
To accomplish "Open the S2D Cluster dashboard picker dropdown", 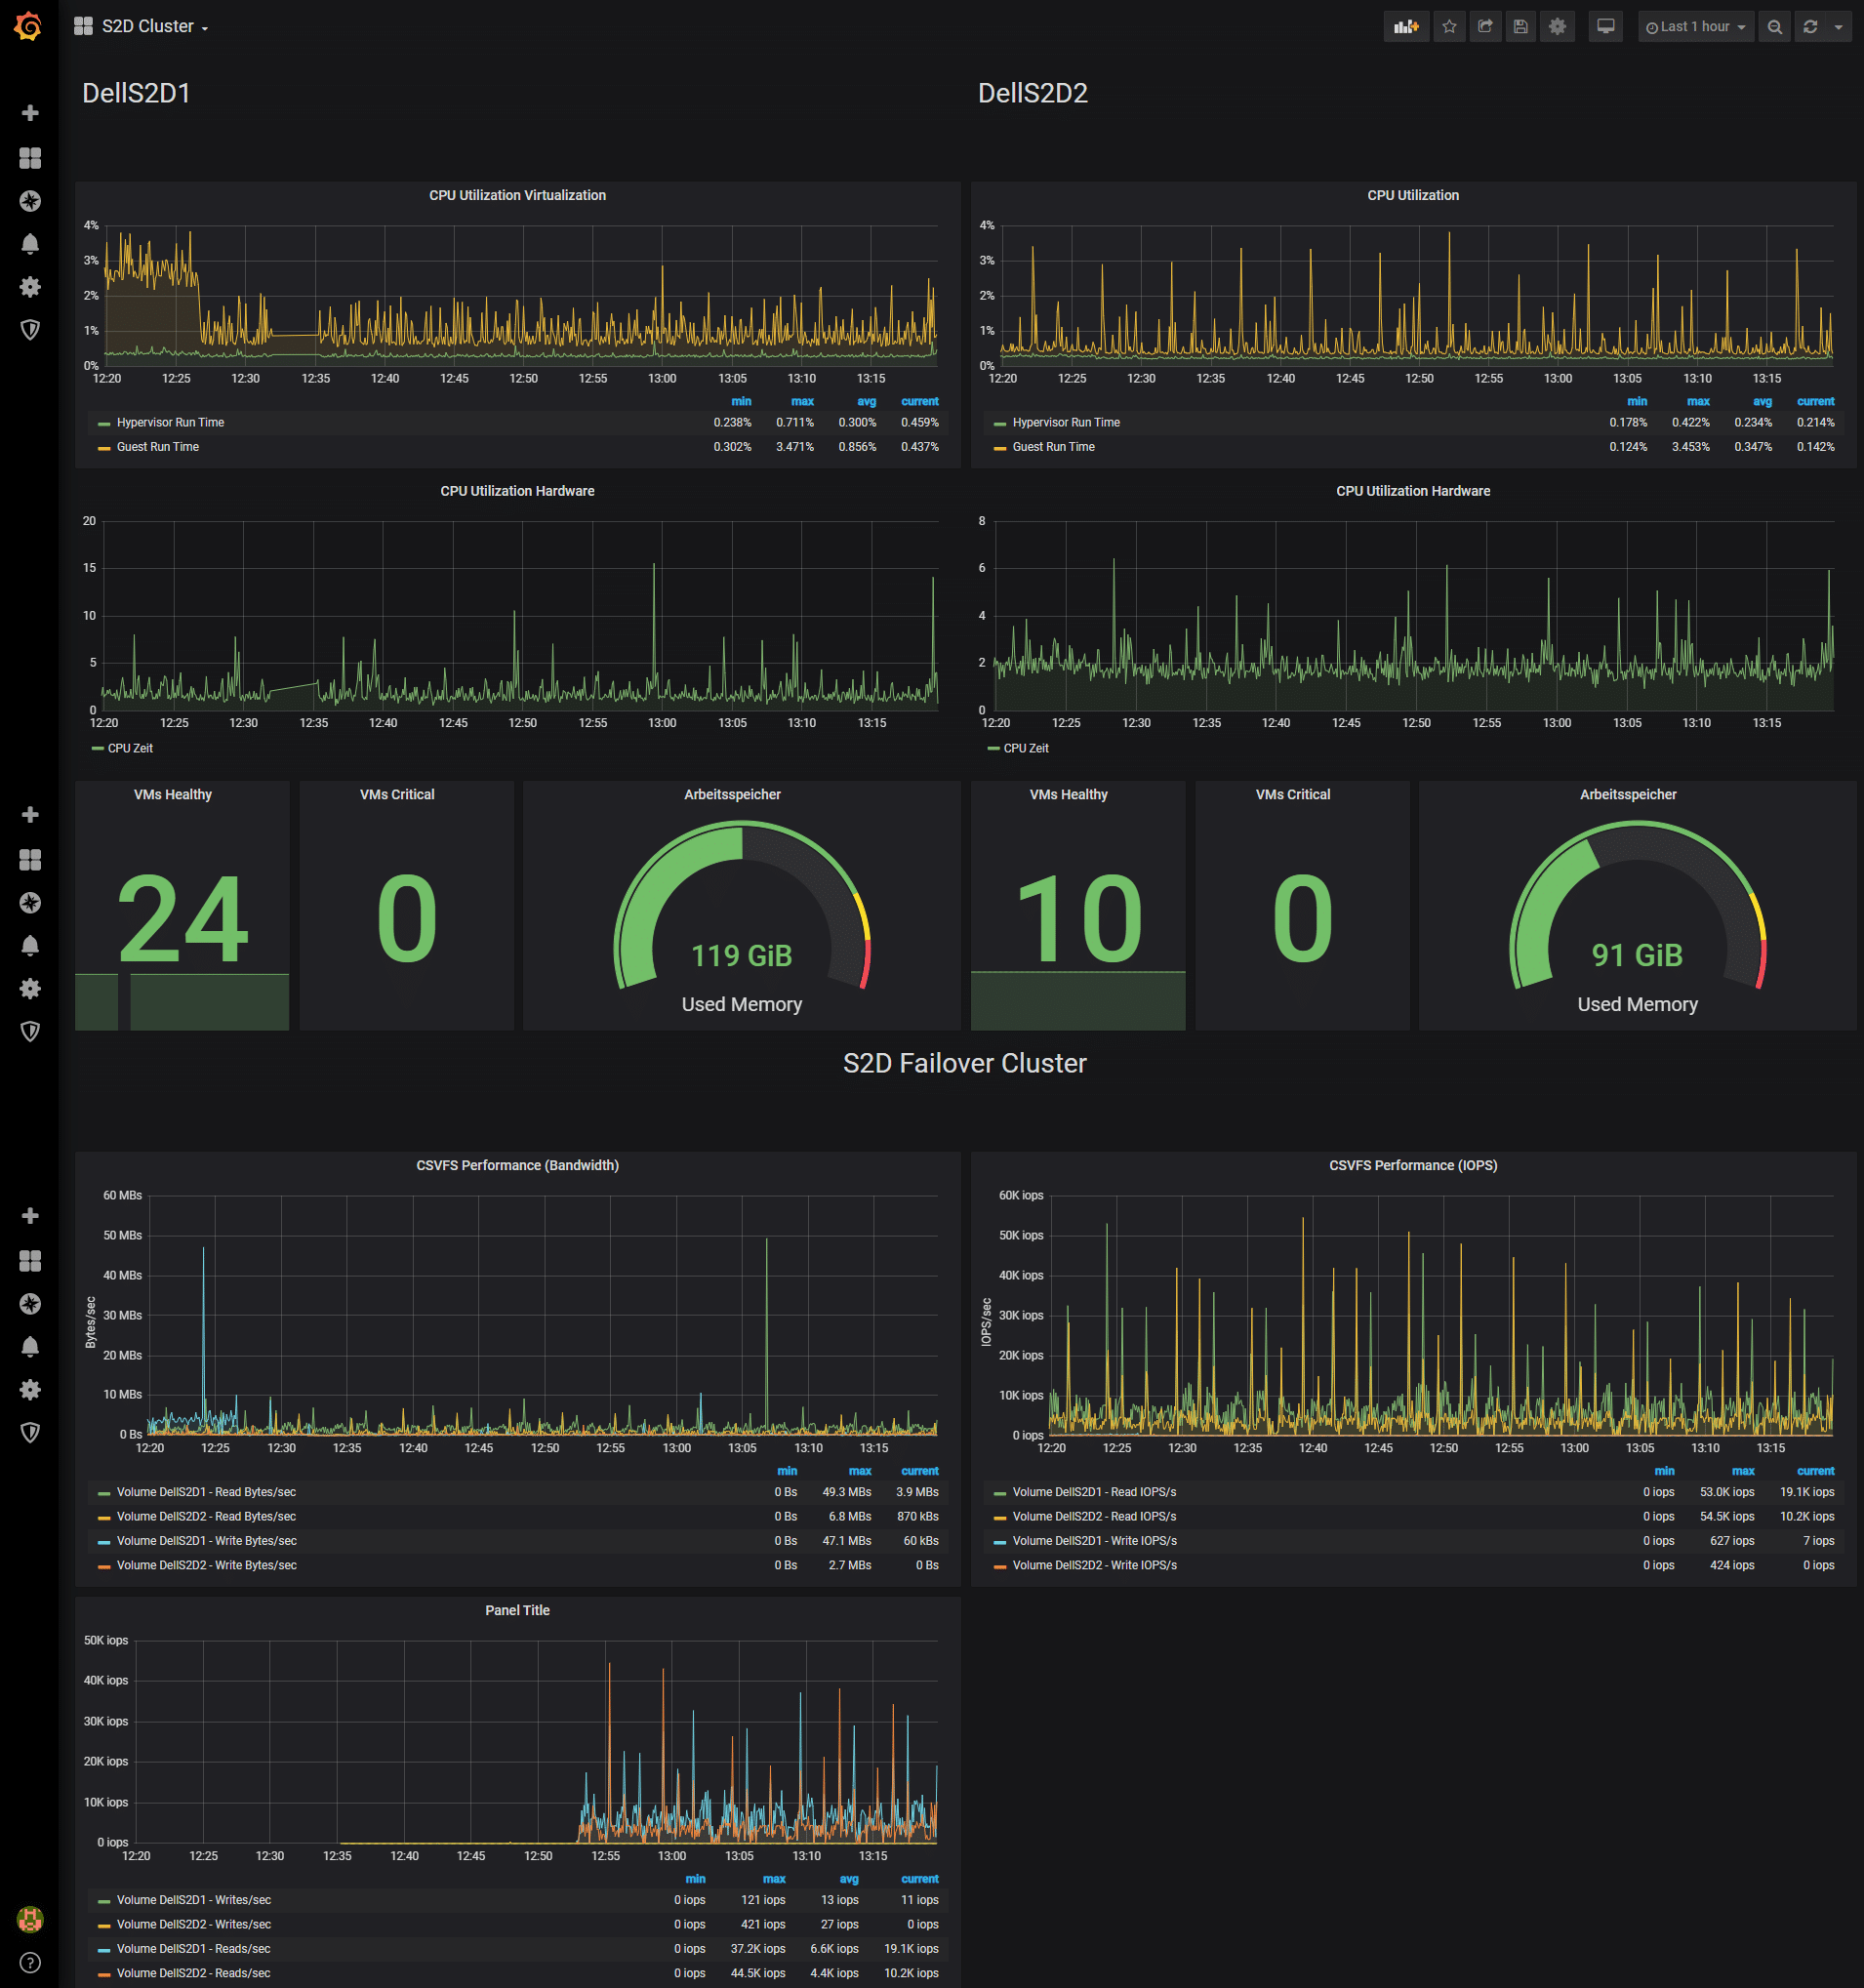I will (155, 26).
